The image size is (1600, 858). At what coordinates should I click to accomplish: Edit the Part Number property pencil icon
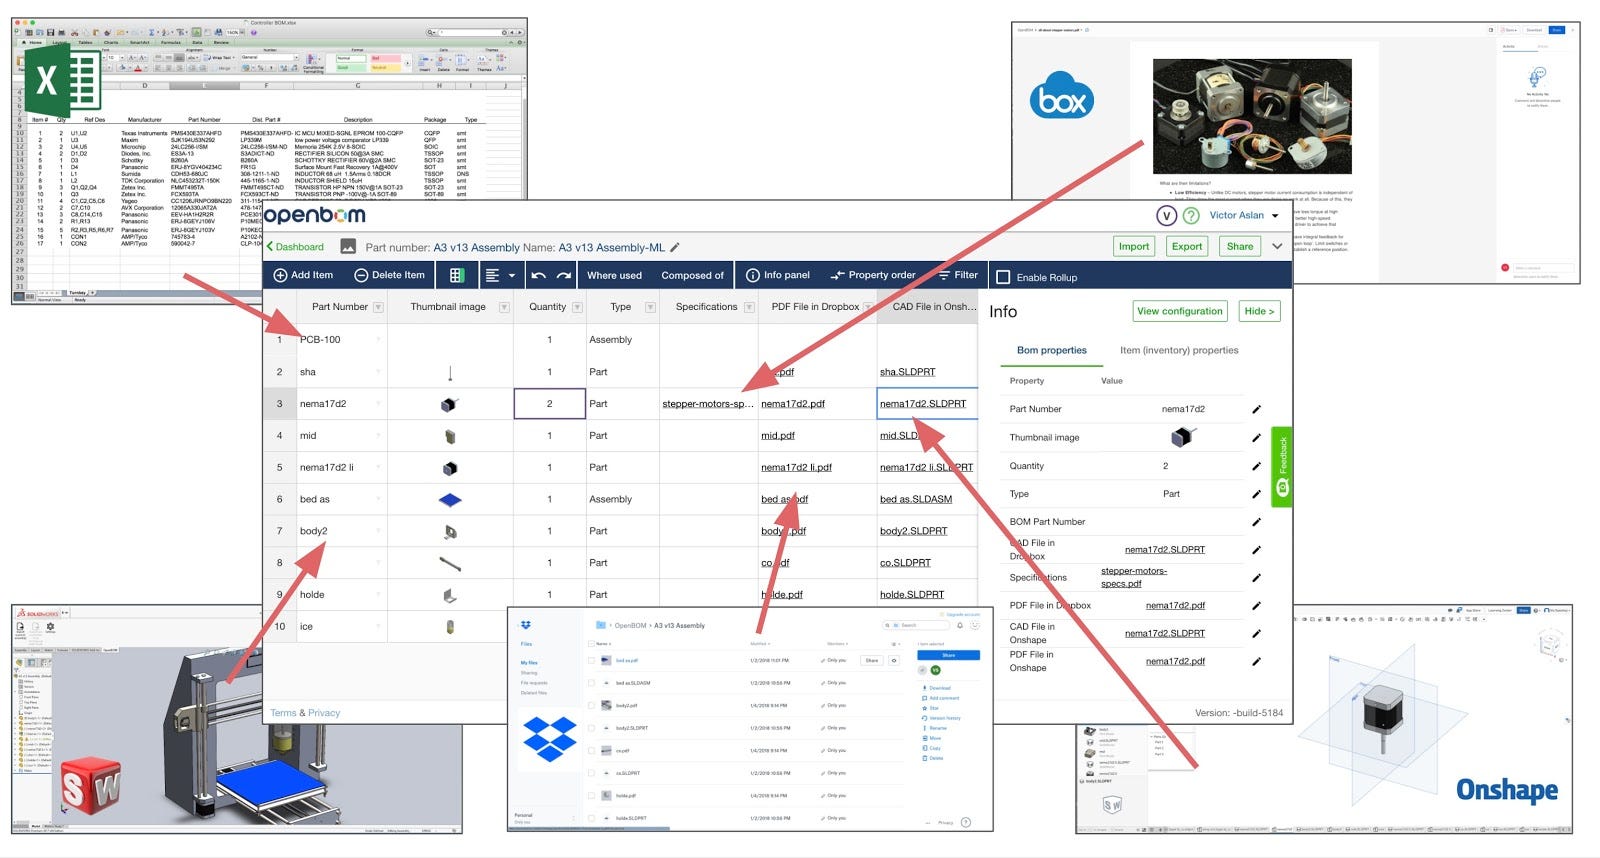pyautogui.click(x=1257, y=409)
